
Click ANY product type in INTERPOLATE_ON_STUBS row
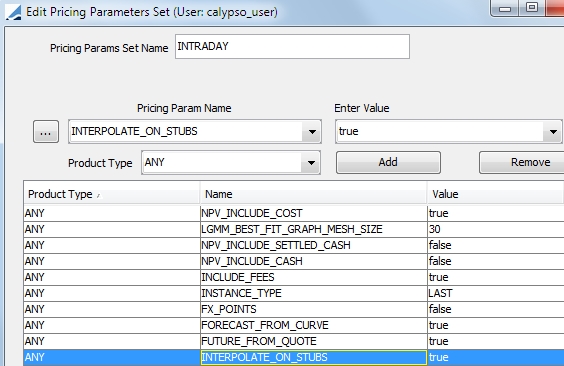(x=112, y=357)
